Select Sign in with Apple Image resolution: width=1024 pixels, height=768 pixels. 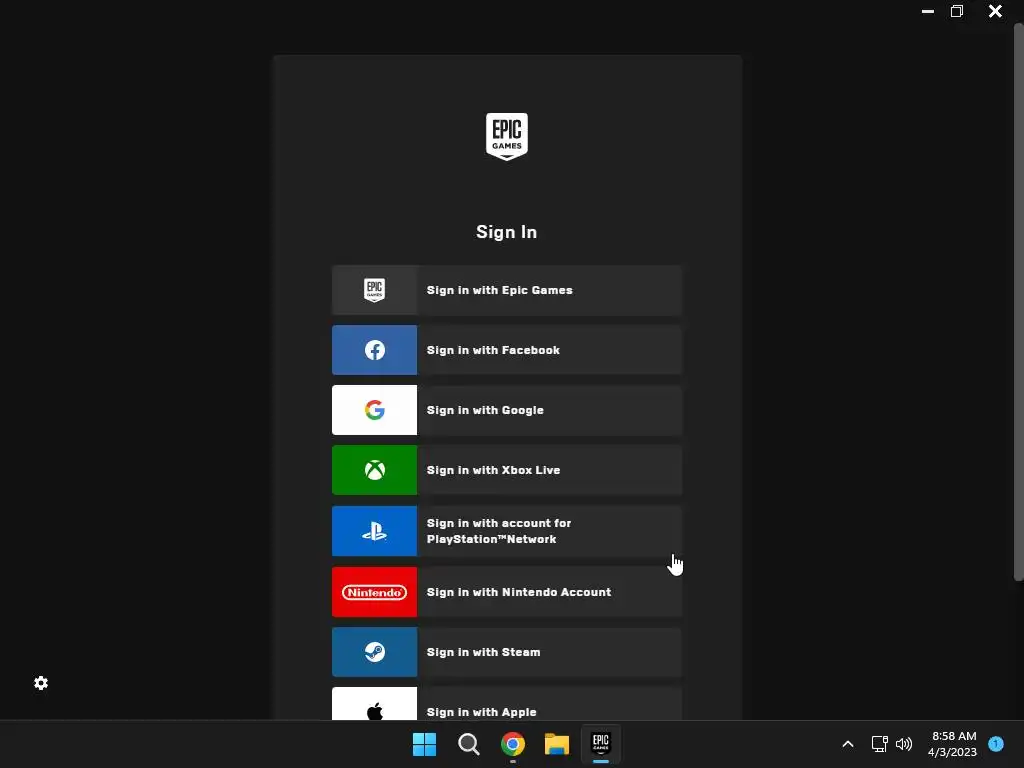(x=507, y=704)
